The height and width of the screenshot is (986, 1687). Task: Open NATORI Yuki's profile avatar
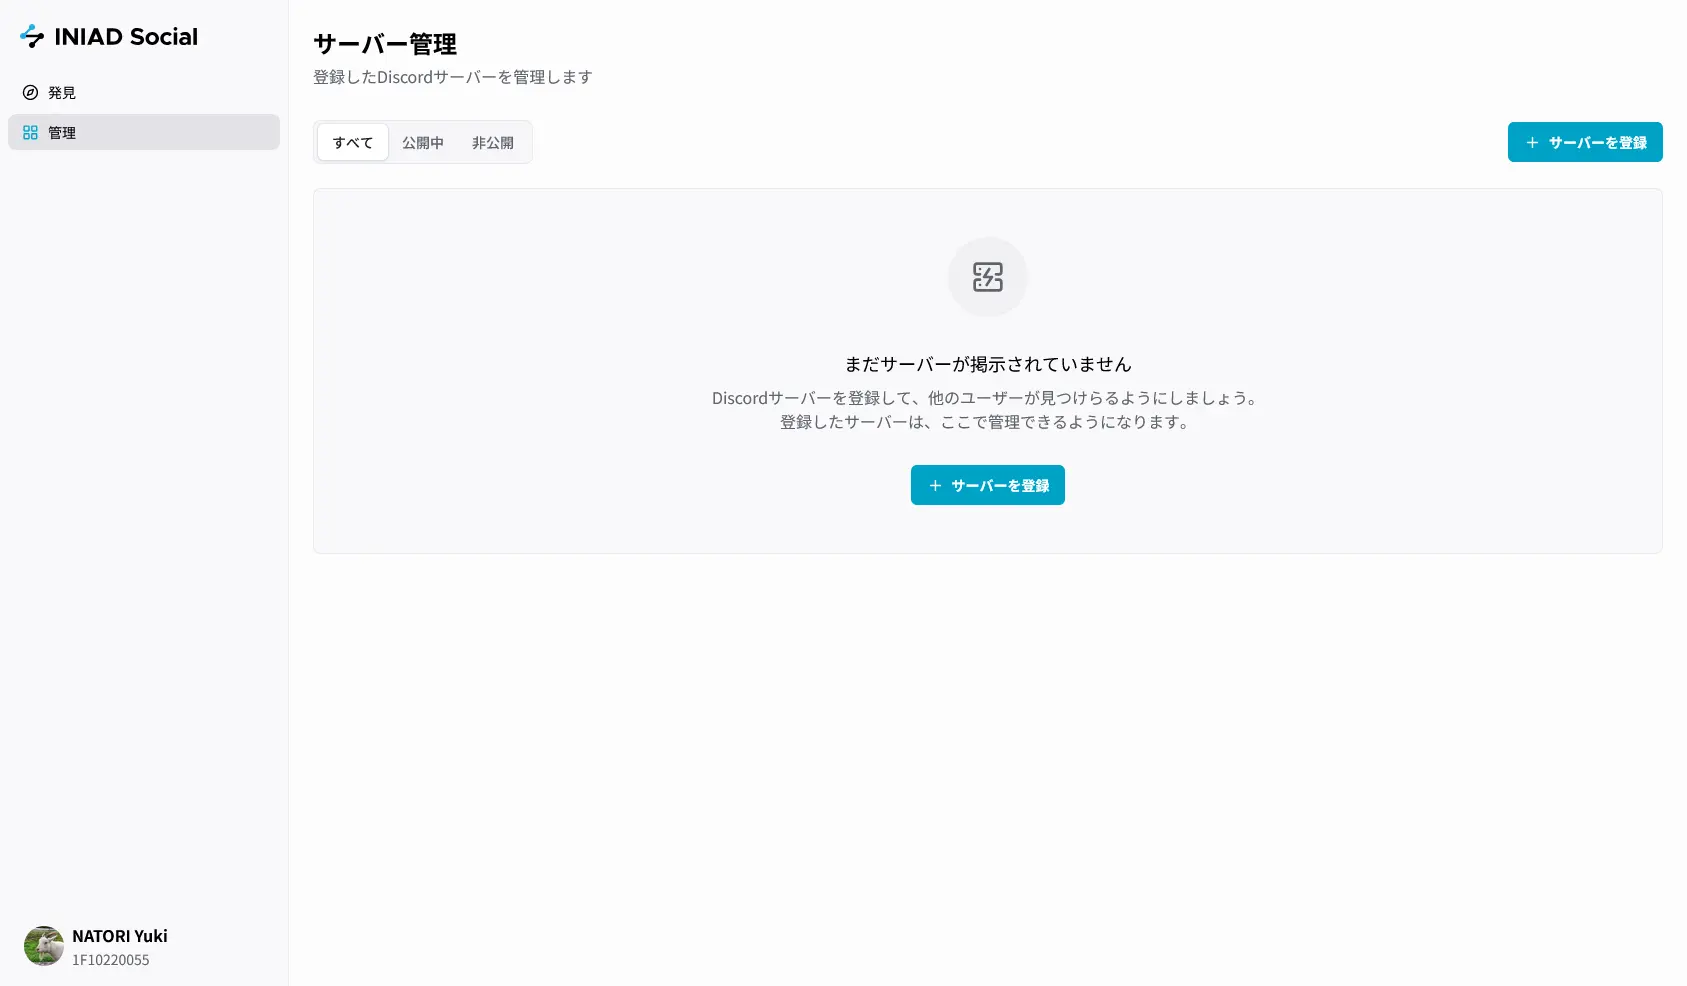click(44, 945)
